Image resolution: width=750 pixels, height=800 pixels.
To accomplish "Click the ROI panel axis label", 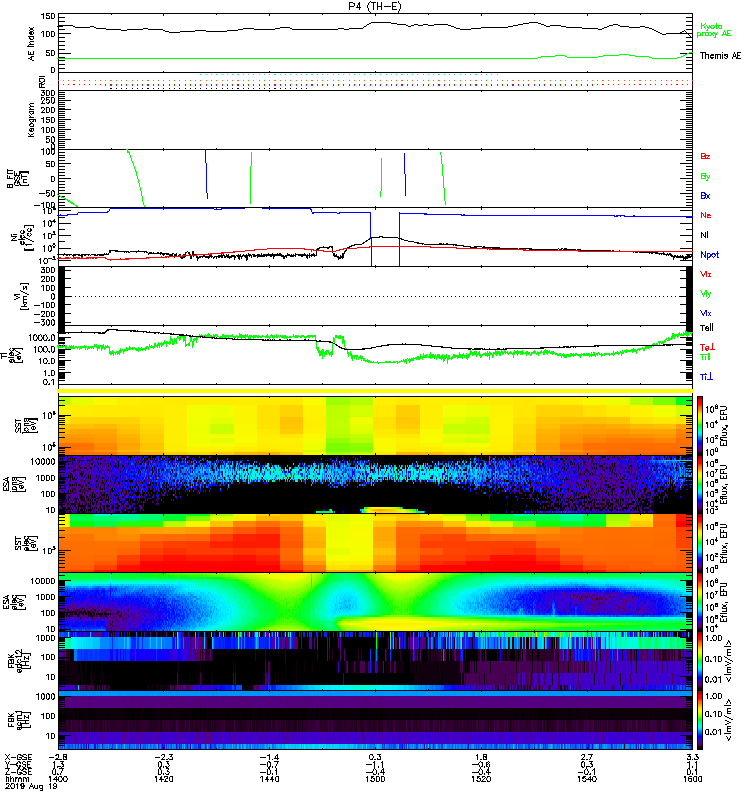I will click(x=42, y=82).
